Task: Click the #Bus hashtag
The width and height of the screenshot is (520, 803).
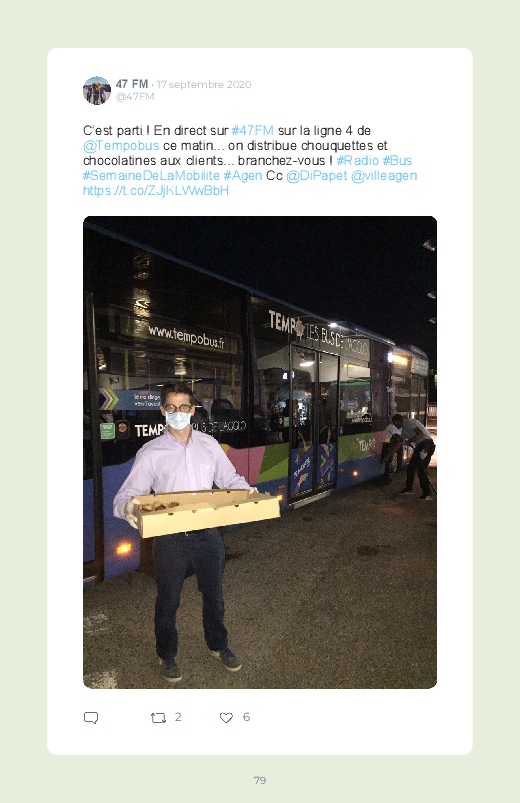Action: [398, 160]
